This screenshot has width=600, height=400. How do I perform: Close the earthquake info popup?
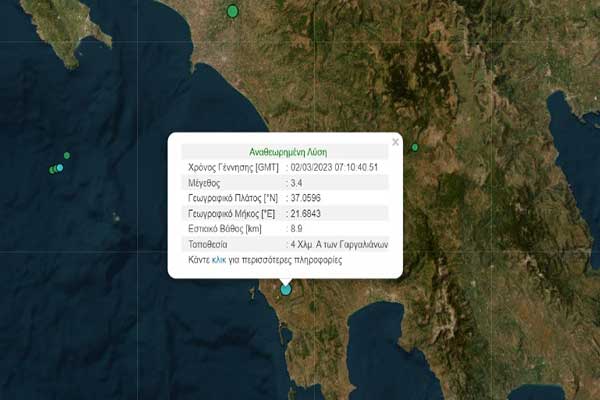395,142
